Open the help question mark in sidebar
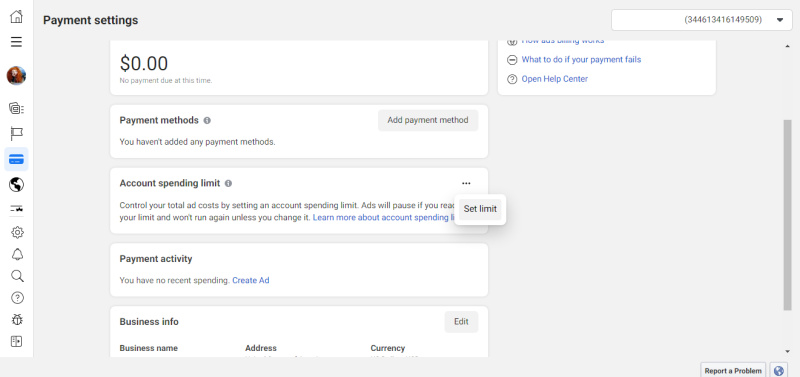 pos(17,298)
